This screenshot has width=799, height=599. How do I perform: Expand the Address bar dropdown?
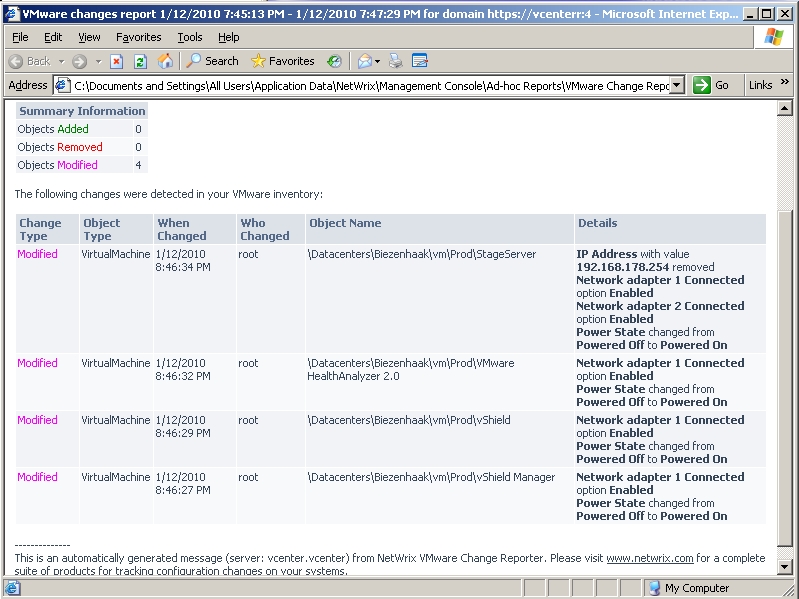[x=676, y=85]
